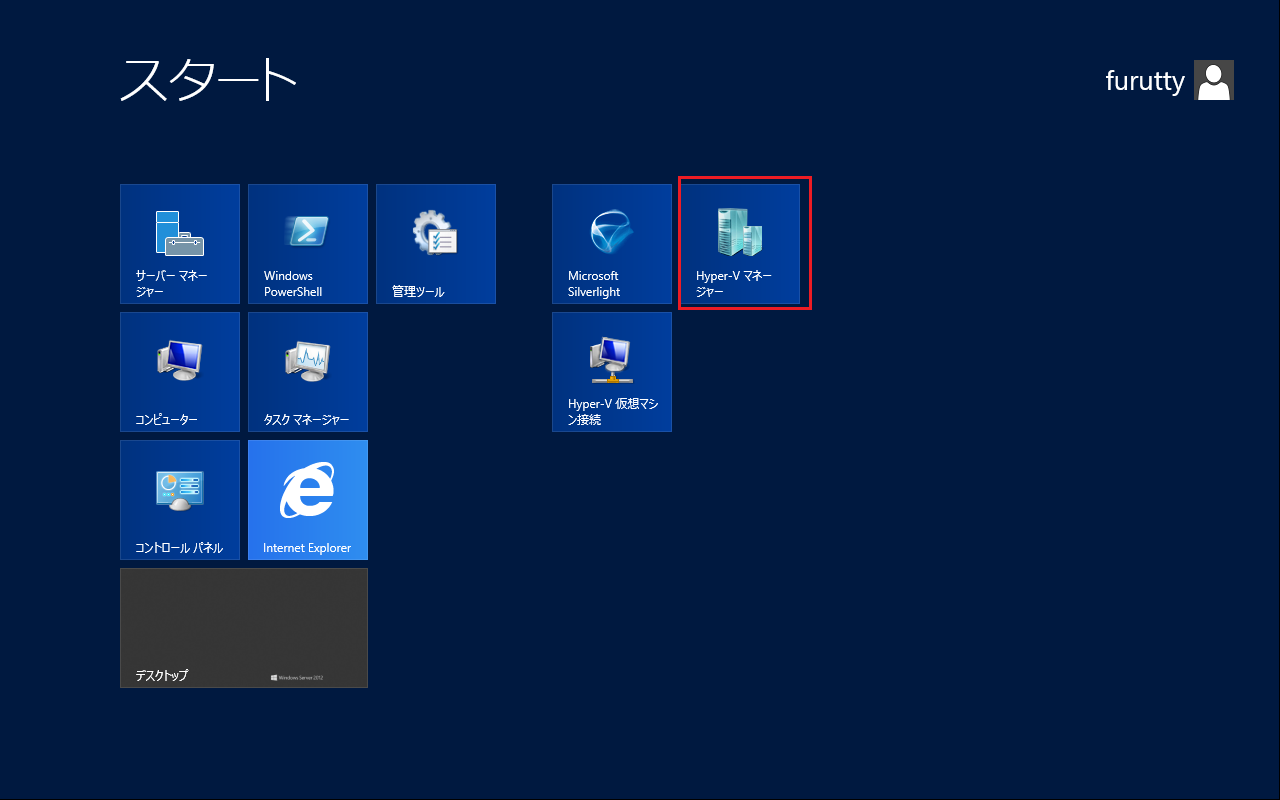Launch Internet Explorer tile

pyautogui.click(x=308, y=500)
